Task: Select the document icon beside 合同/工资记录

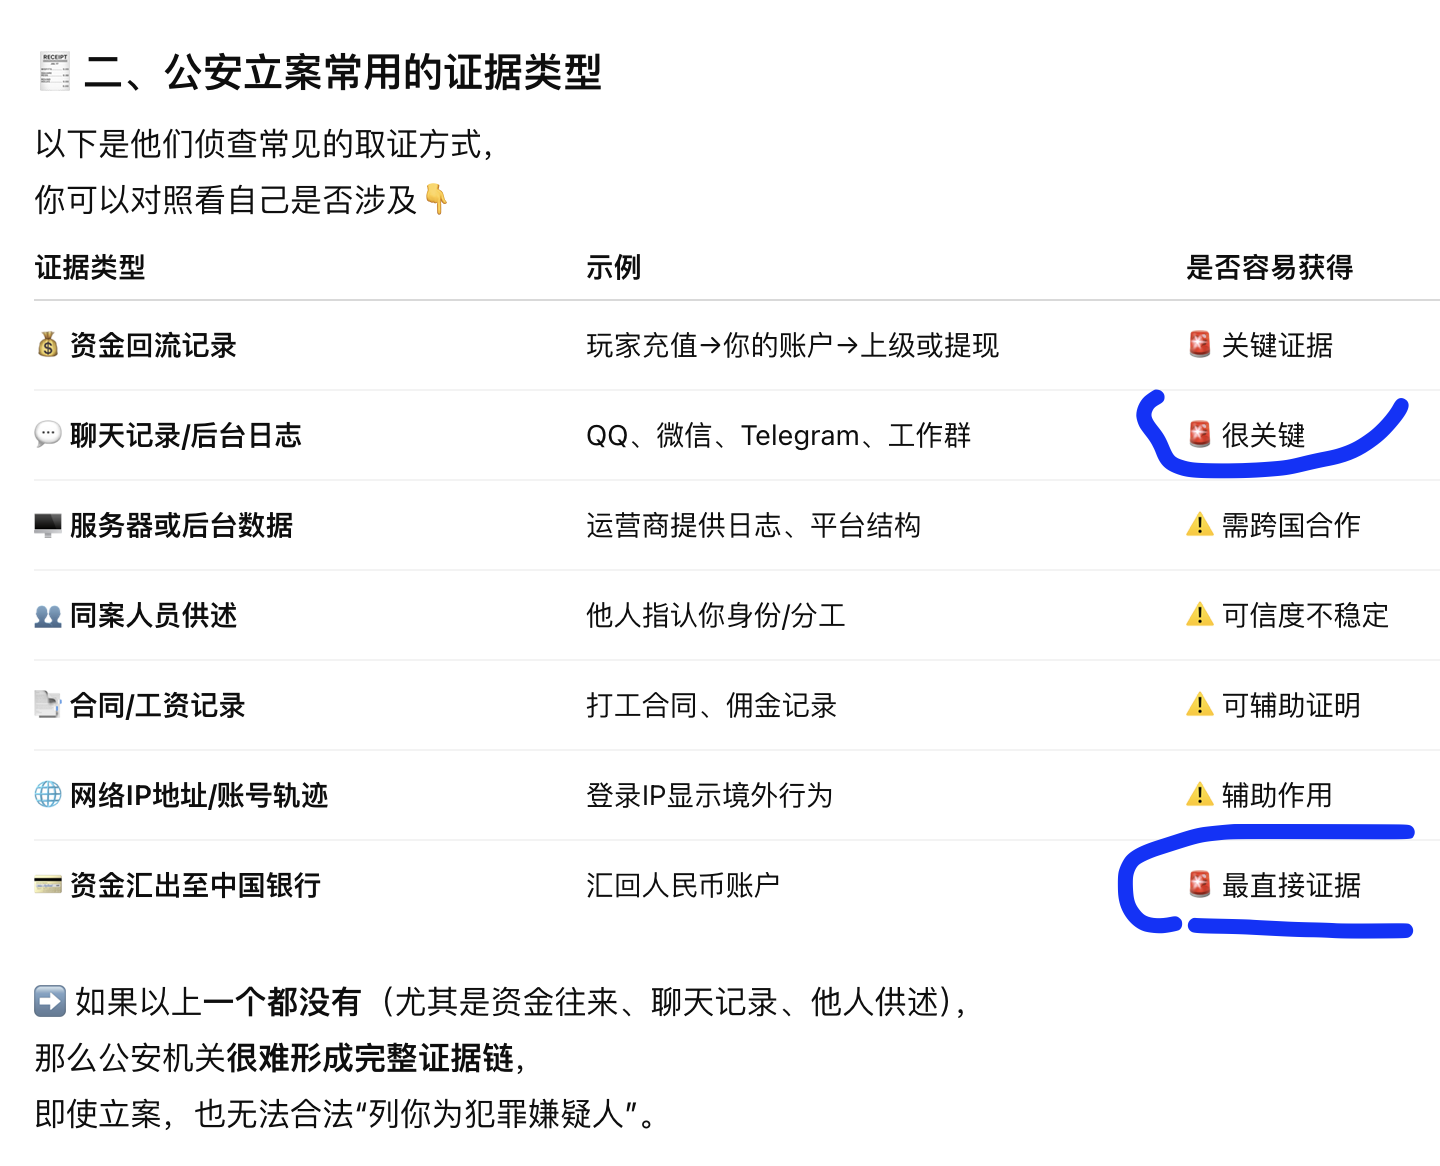Action: (x=48, y=705)
